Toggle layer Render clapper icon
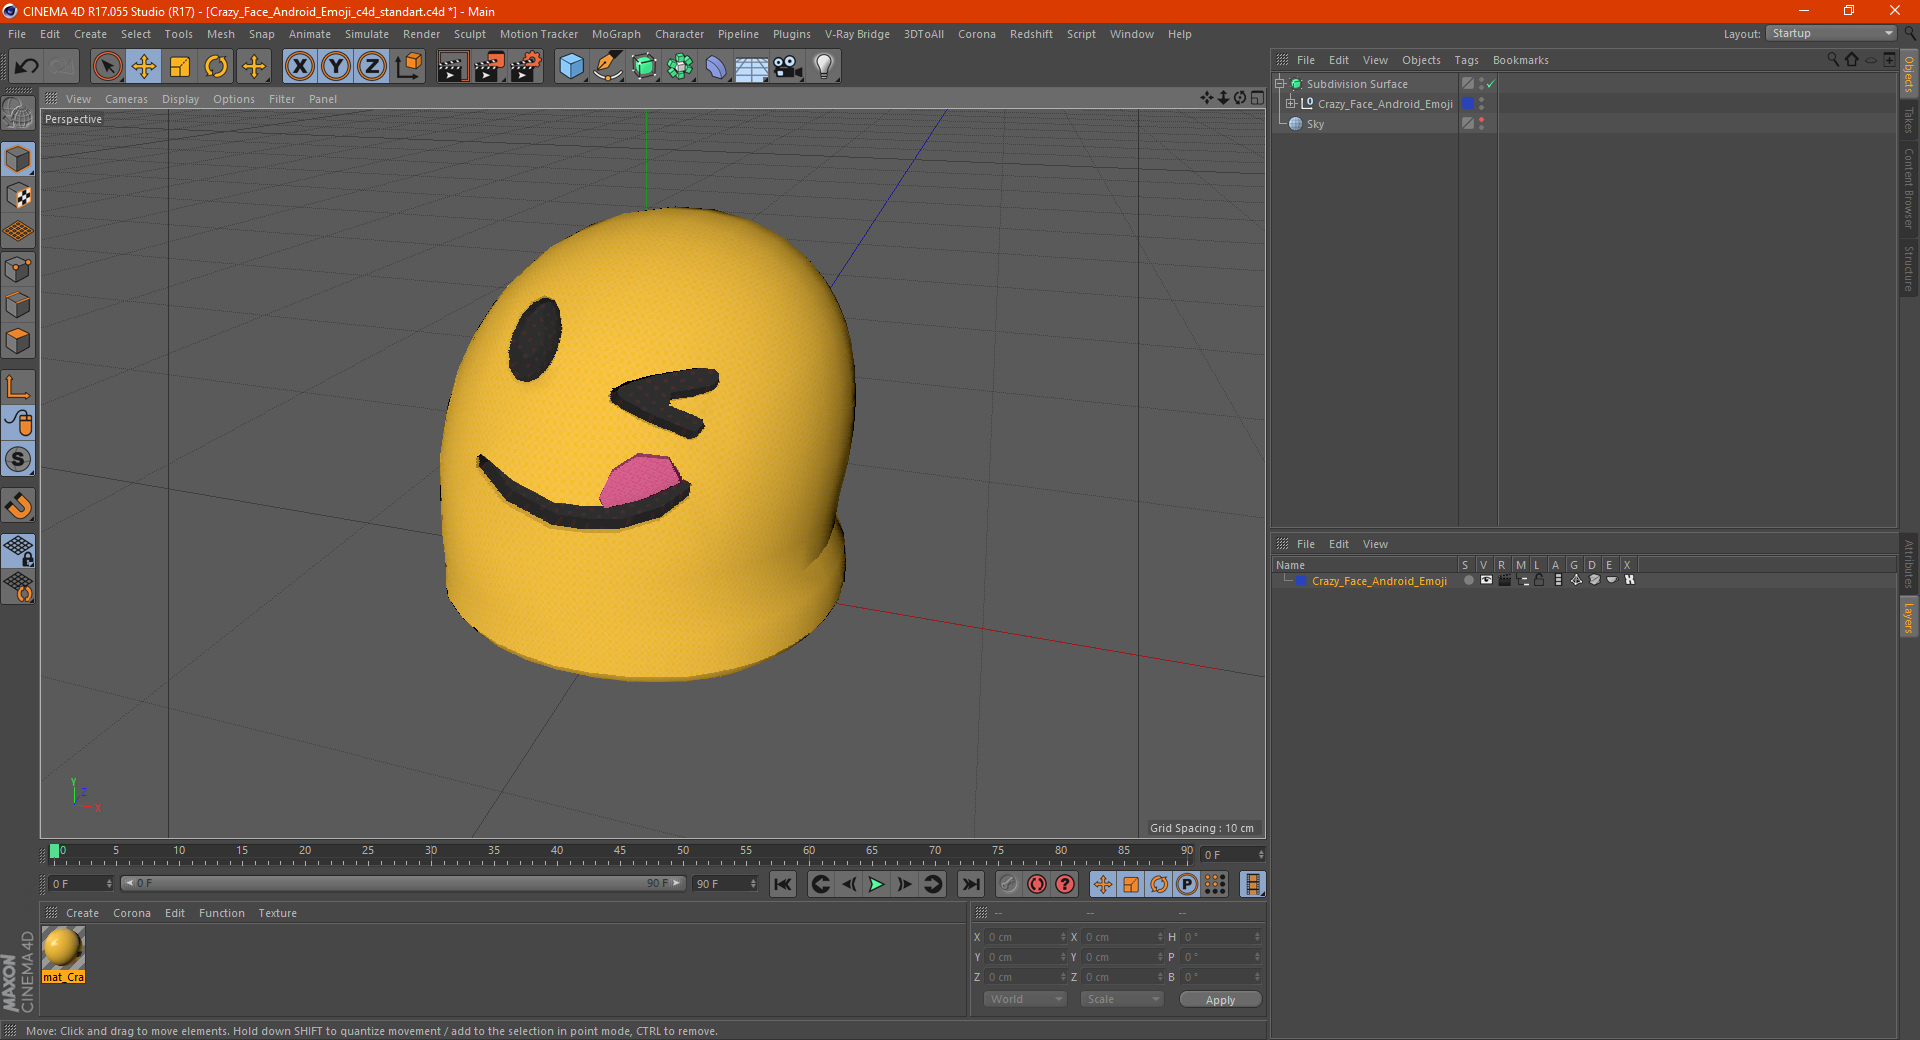The height and width of the screenshot is (1040, 1920). click(1504, 581)
